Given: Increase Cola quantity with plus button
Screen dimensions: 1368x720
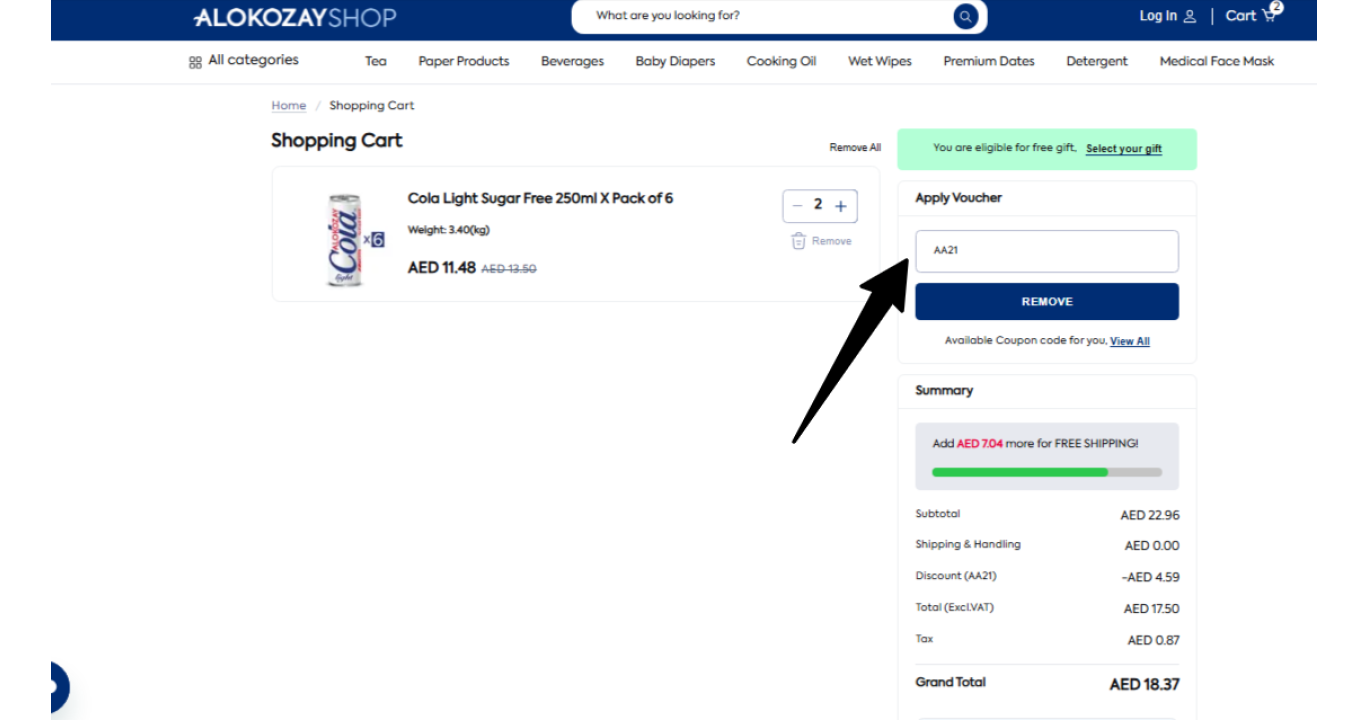Looking at the screenshot, I should (x=840, y=206).
